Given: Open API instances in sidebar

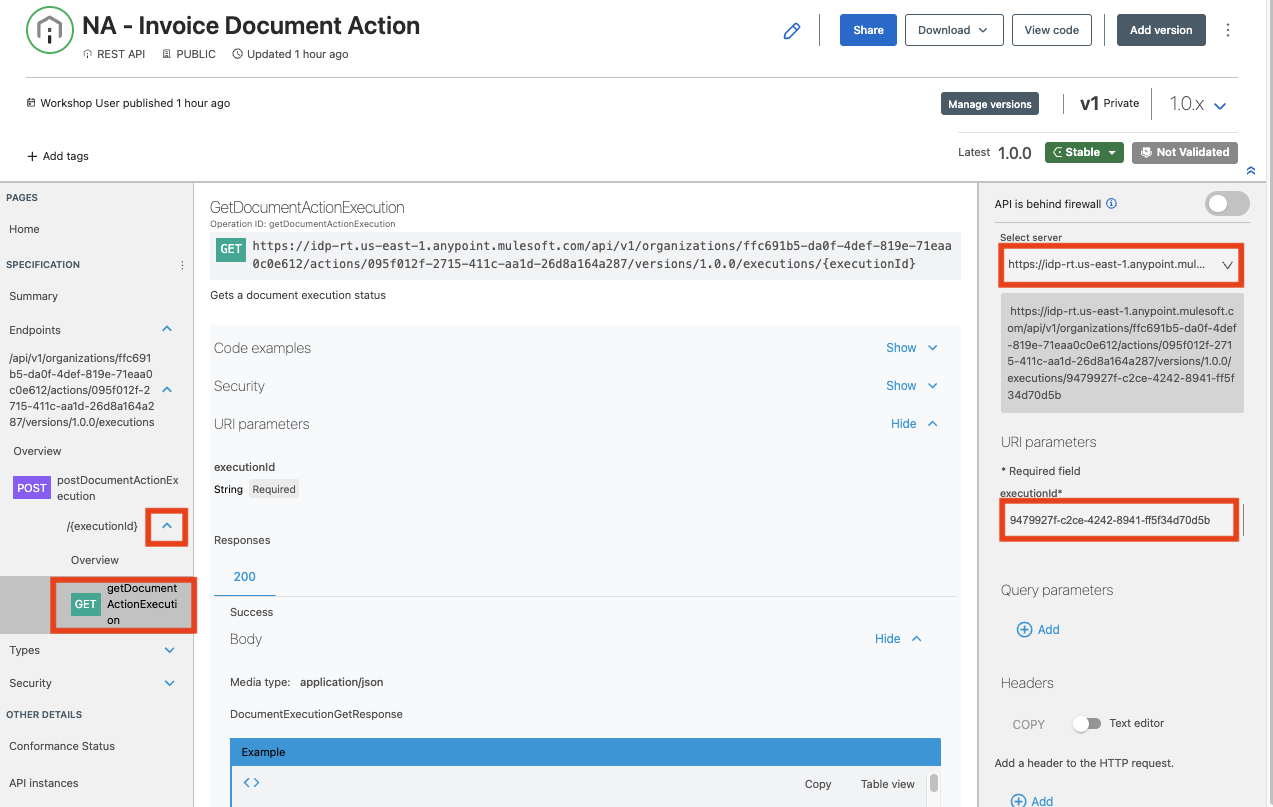Looking at the screenshot, I should [44, 783].
